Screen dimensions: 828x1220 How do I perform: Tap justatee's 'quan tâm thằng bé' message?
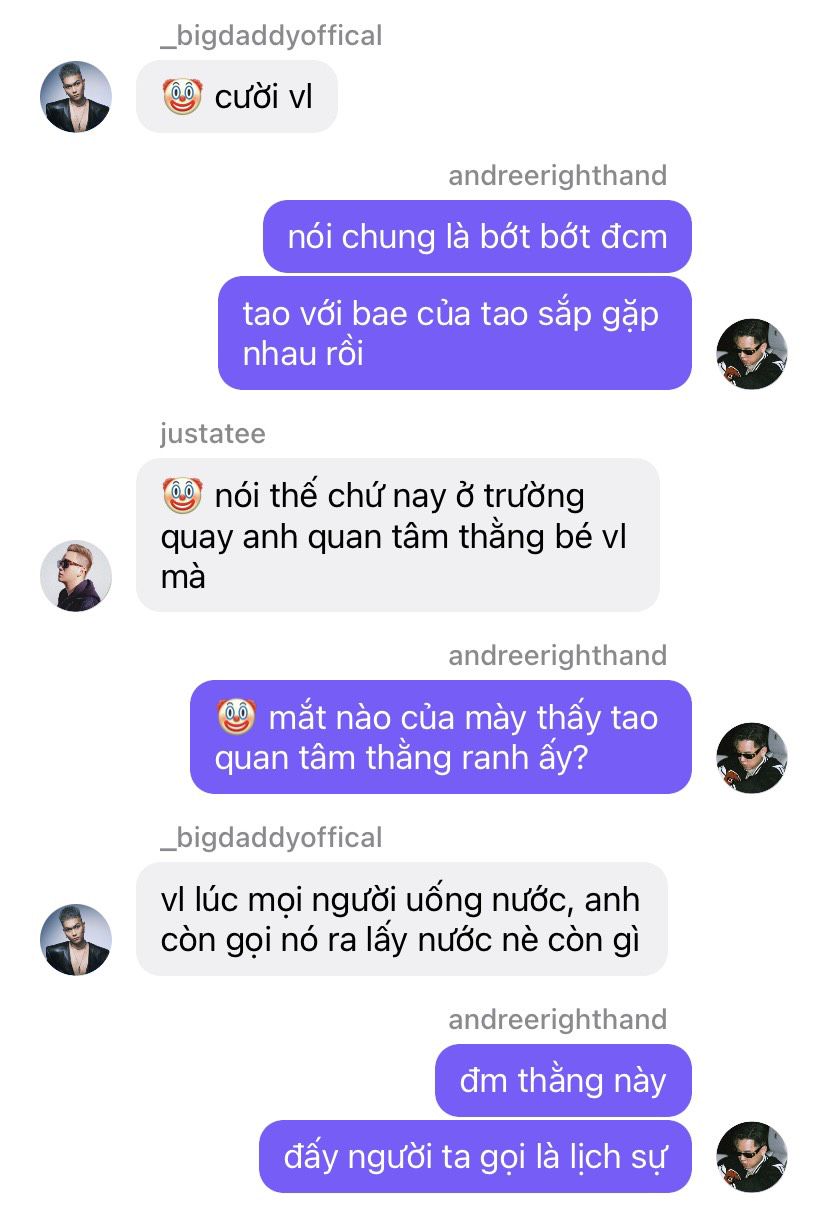pos(398,535)
